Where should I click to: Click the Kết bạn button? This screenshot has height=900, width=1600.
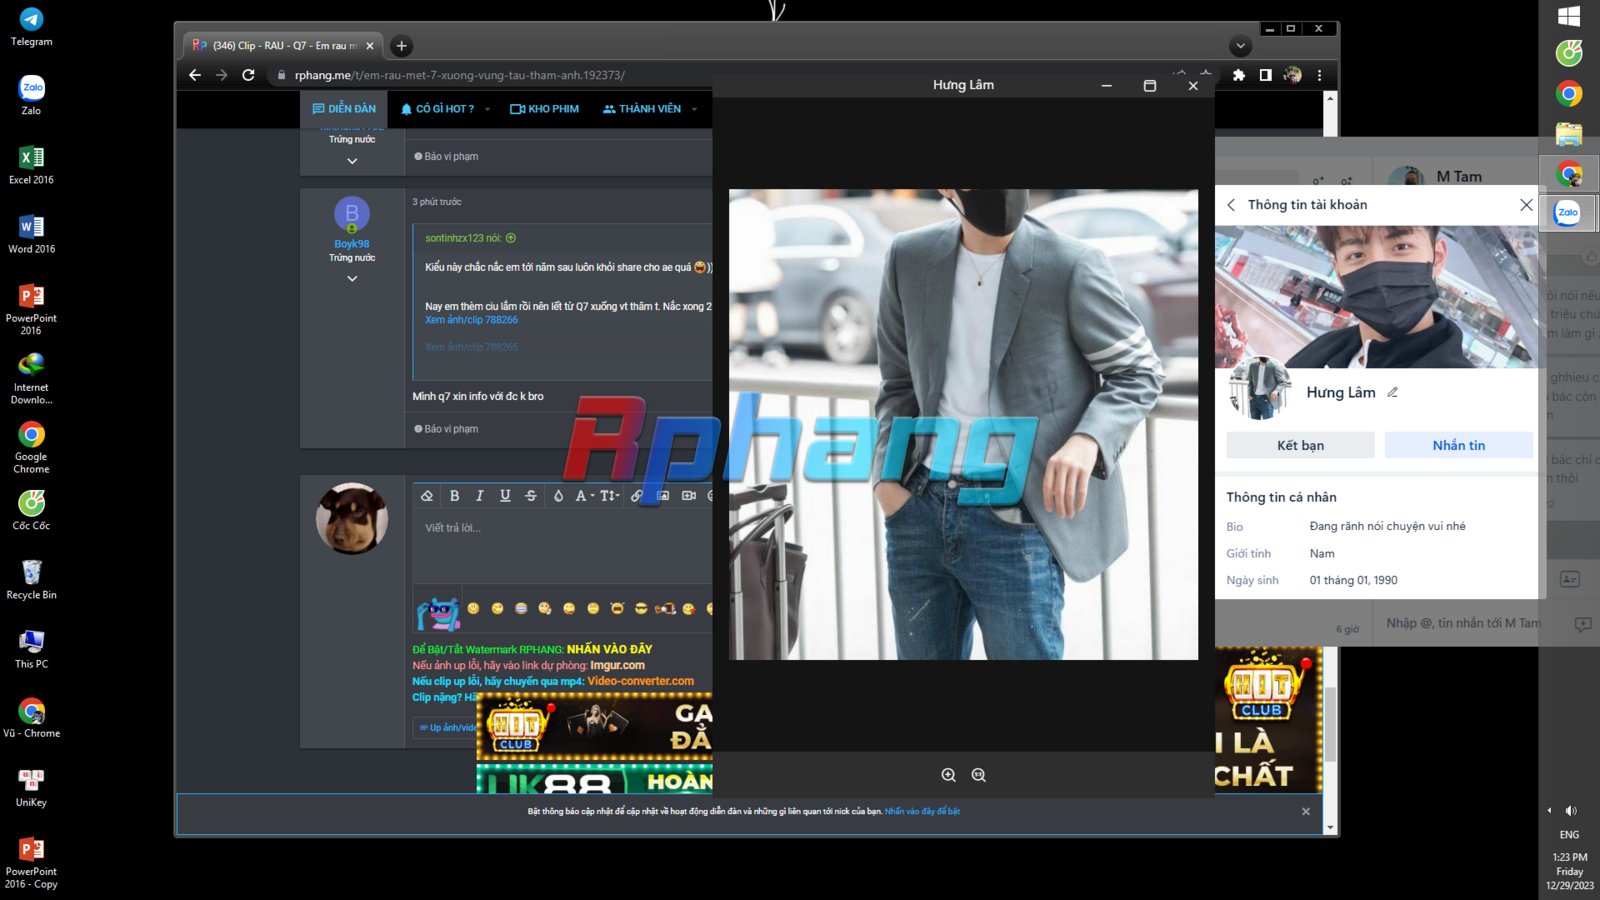[1300, 445]
